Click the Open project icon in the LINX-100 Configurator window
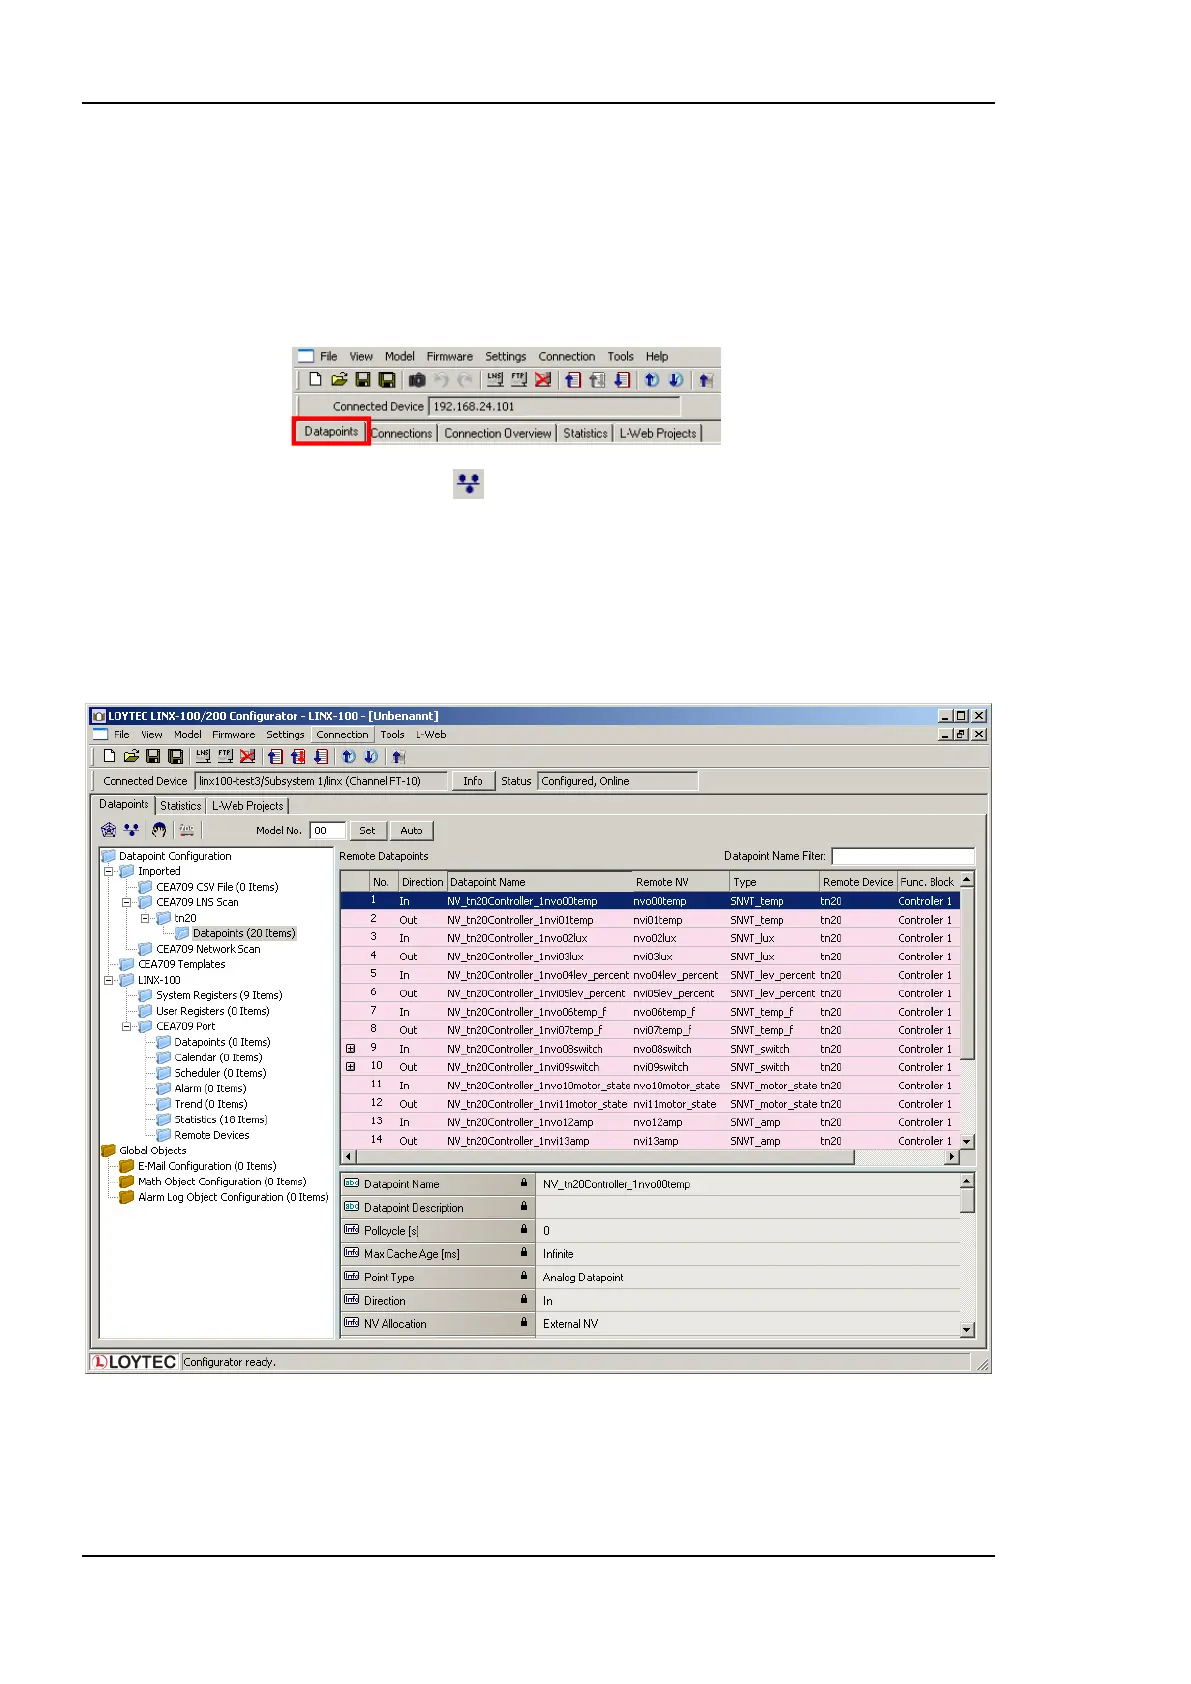Image resolution: width=1191 pixels, height=1684 pixels. (x=131, y=756)
